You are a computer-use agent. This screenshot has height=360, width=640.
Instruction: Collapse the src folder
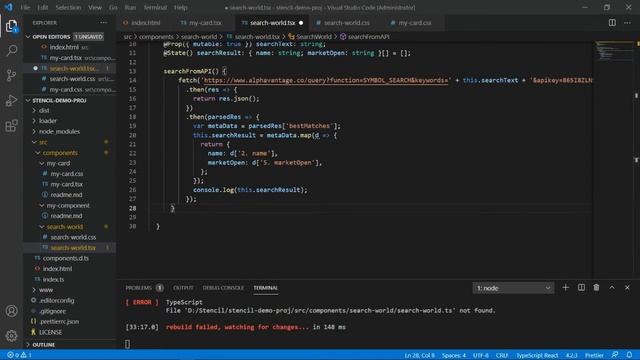click(x=43, y=142)
